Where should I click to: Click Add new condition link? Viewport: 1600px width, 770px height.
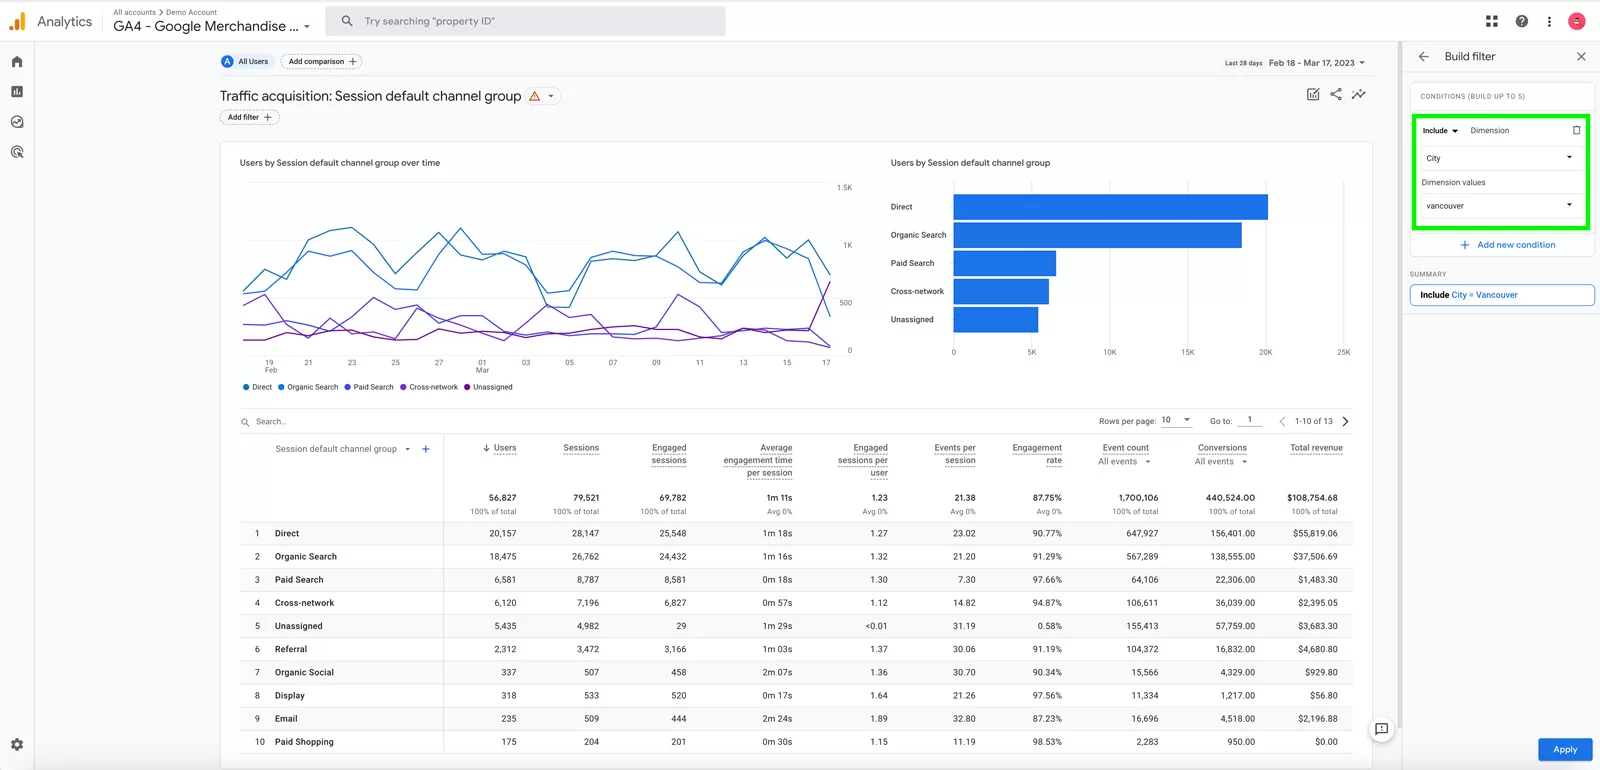click(1508, 245)
